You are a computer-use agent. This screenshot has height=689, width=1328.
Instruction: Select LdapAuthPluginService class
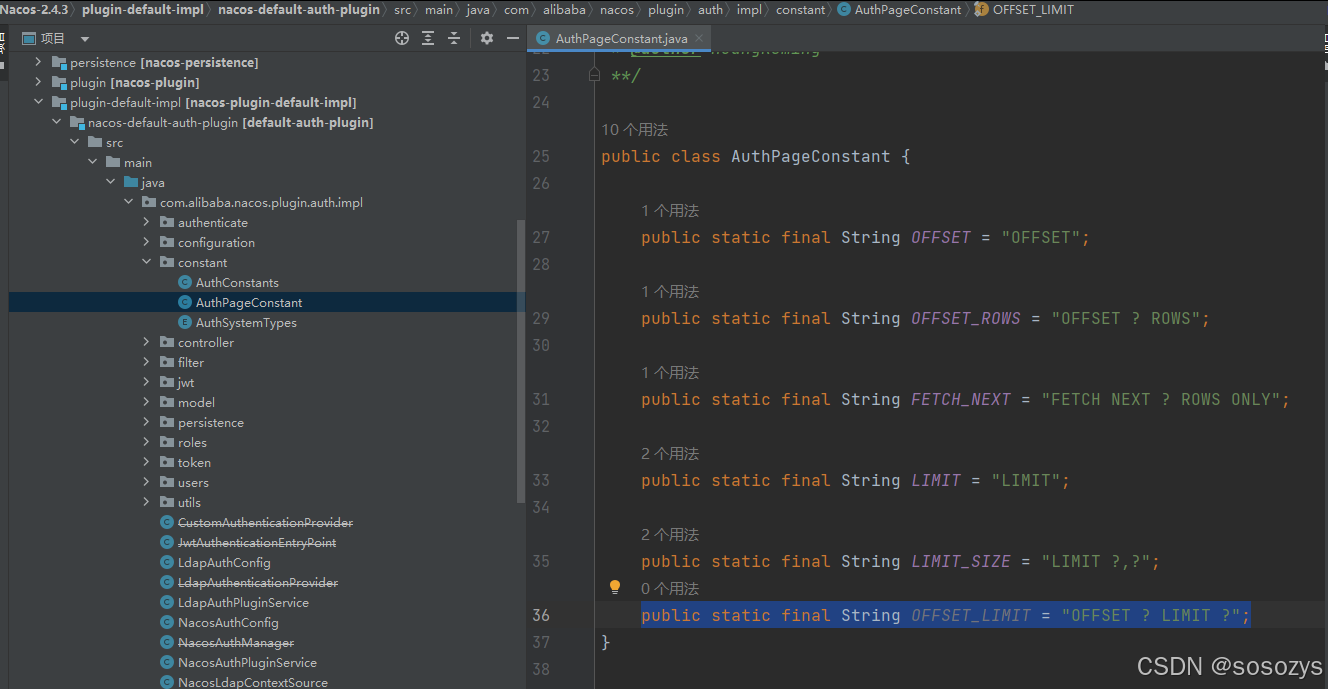[x=243, y=602]
